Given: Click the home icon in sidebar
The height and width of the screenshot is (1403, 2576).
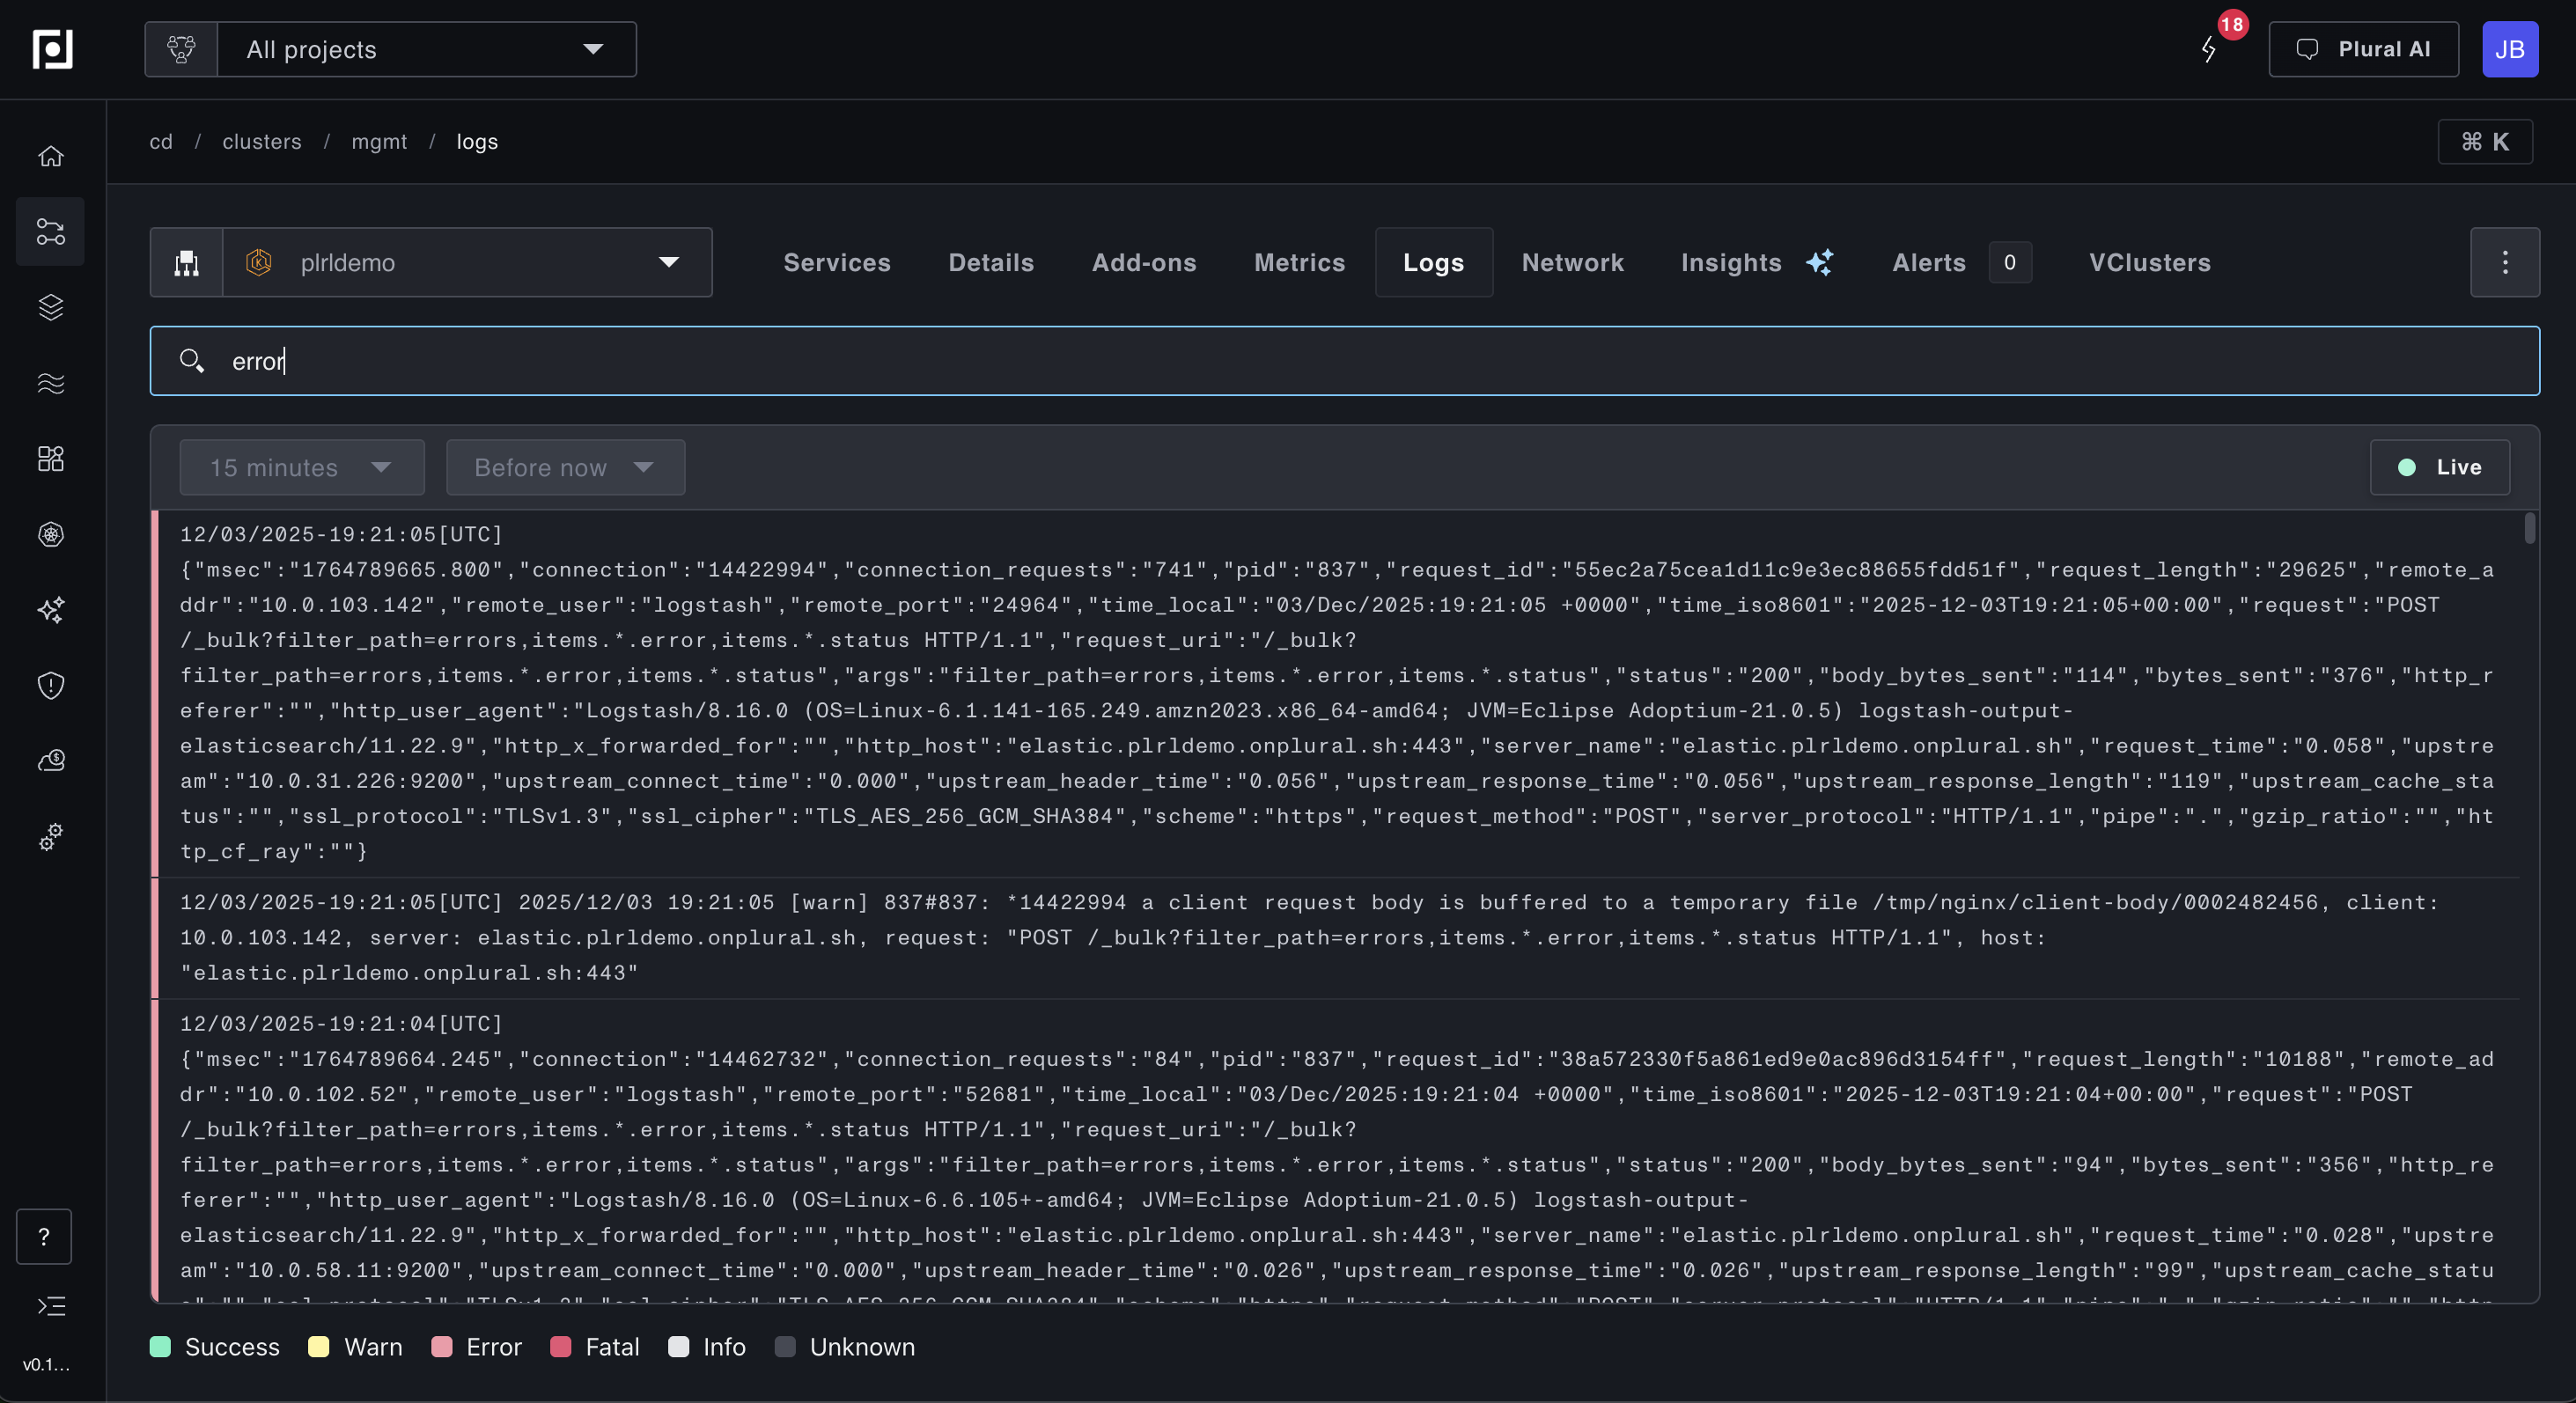Looking at the screenshot, I should coord(51,156).
